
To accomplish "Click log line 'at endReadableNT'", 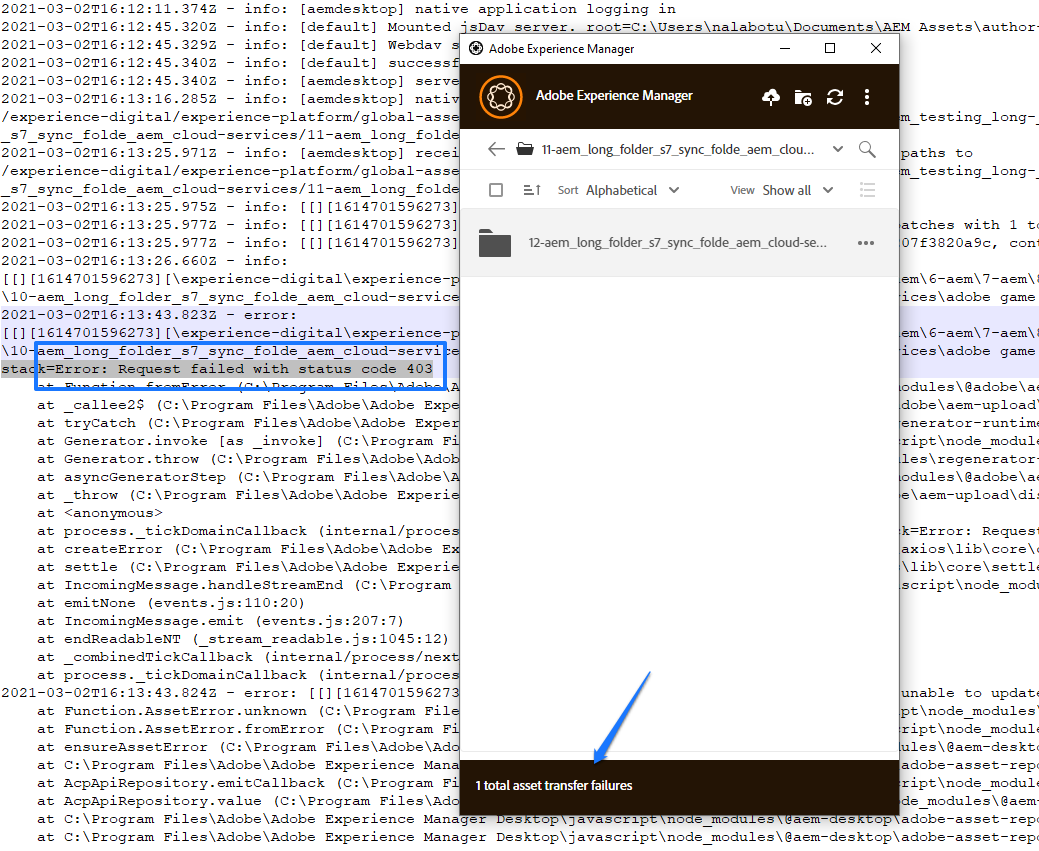I will tap(243, 639).
